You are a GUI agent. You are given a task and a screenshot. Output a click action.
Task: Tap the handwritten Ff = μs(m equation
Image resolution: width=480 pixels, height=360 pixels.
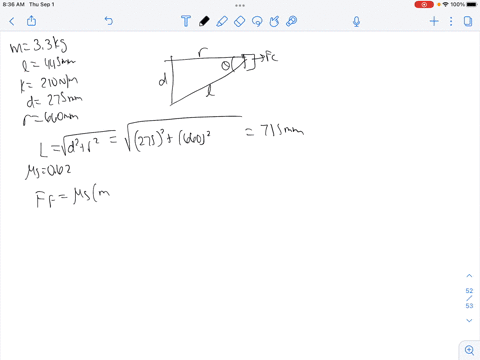tap(73, 197)
